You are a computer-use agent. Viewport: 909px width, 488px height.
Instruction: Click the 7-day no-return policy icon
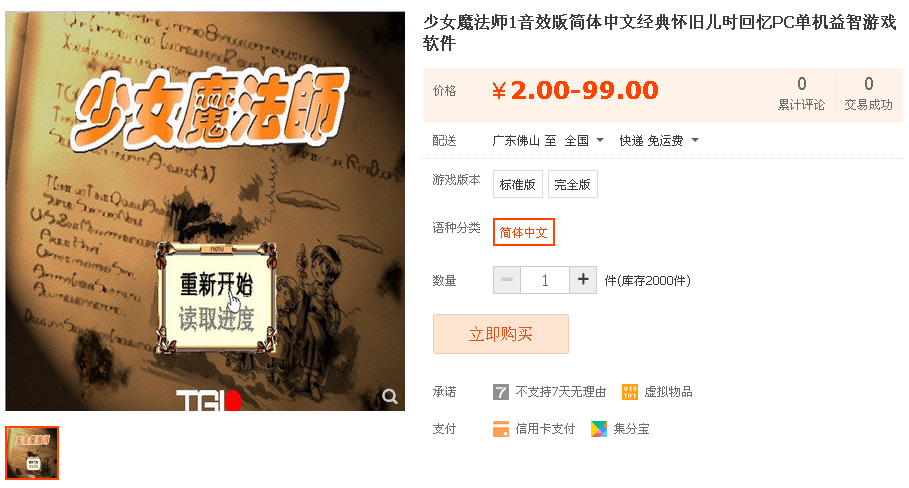[501, 392]
